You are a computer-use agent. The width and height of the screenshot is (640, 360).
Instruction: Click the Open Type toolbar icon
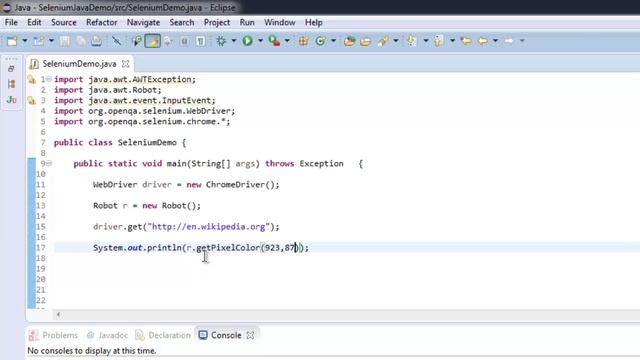pyautogui.click(x=349, y=41)
